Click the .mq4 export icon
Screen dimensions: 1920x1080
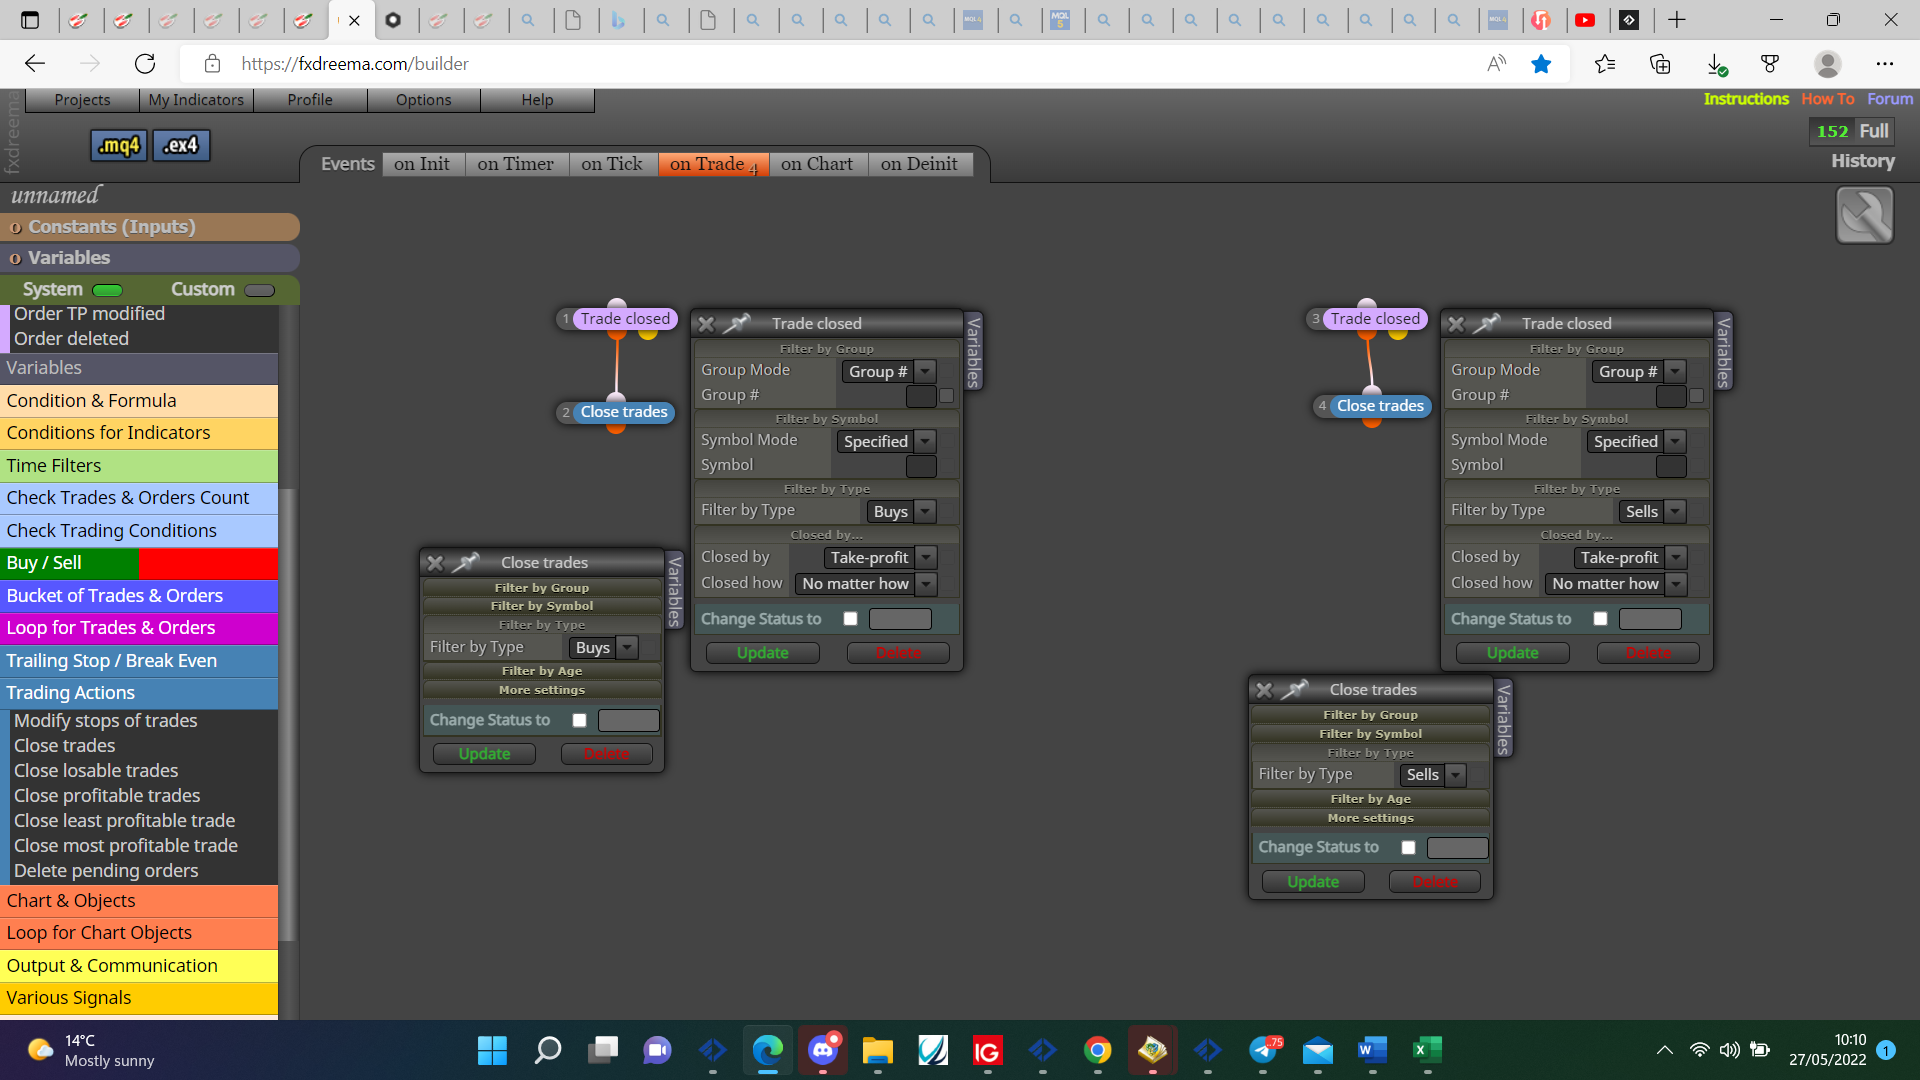[119, 145]
